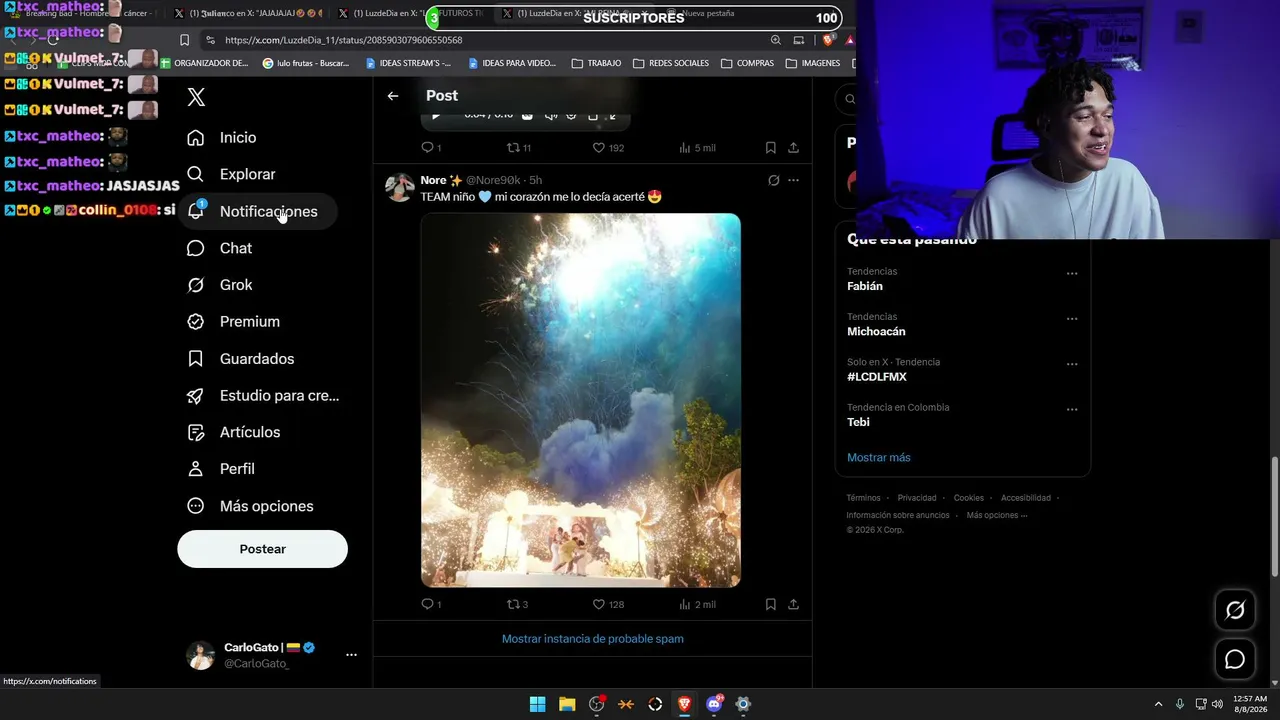The width and height of the screenshot is (1280, 720).
Task: Open File Explorer from the taskbar
Action: pyautogui.click(x=567, y=704)
